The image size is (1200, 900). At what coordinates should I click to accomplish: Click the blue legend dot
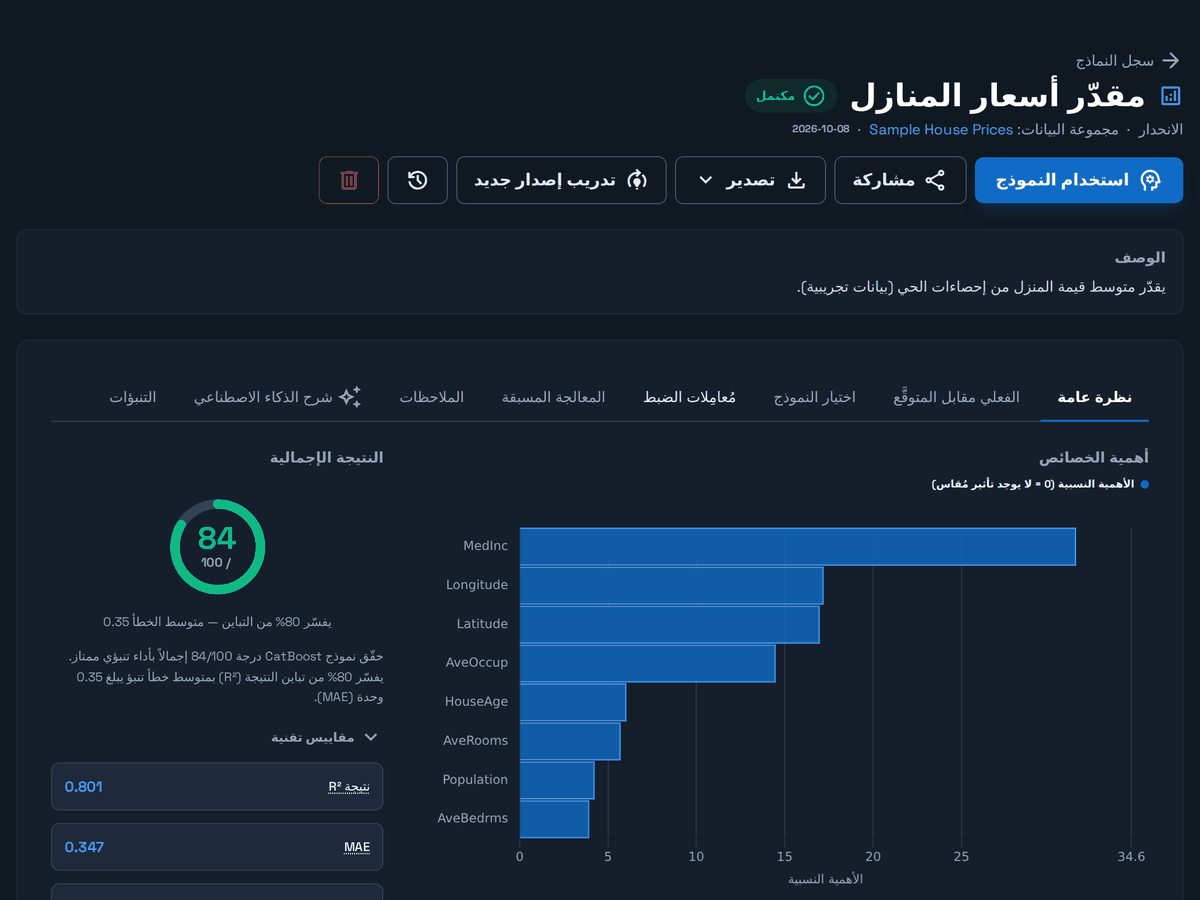(x=1144, y=484)
